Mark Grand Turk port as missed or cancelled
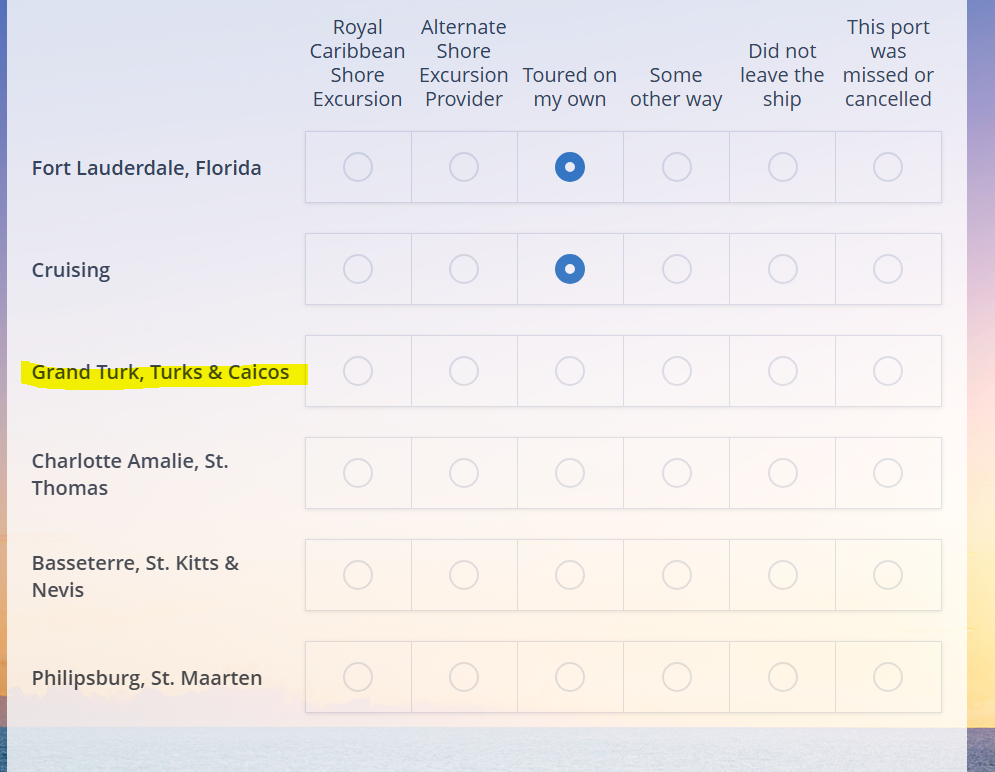 coord(888,371)
